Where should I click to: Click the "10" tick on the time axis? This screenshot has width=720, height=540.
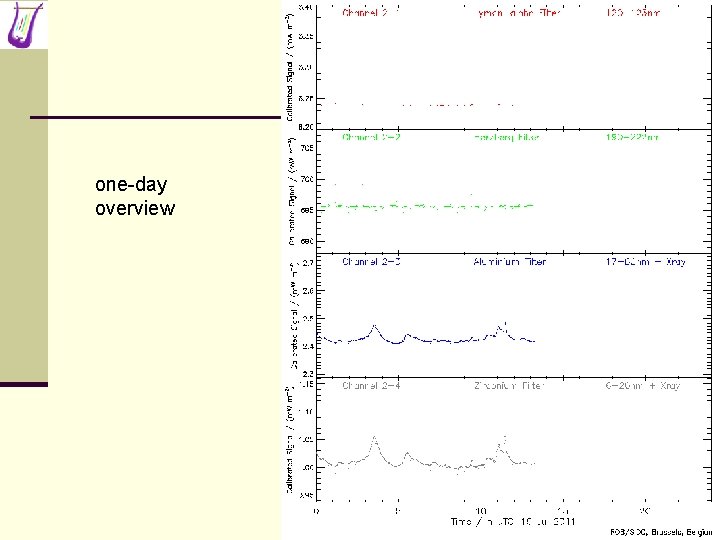[480, 511]
